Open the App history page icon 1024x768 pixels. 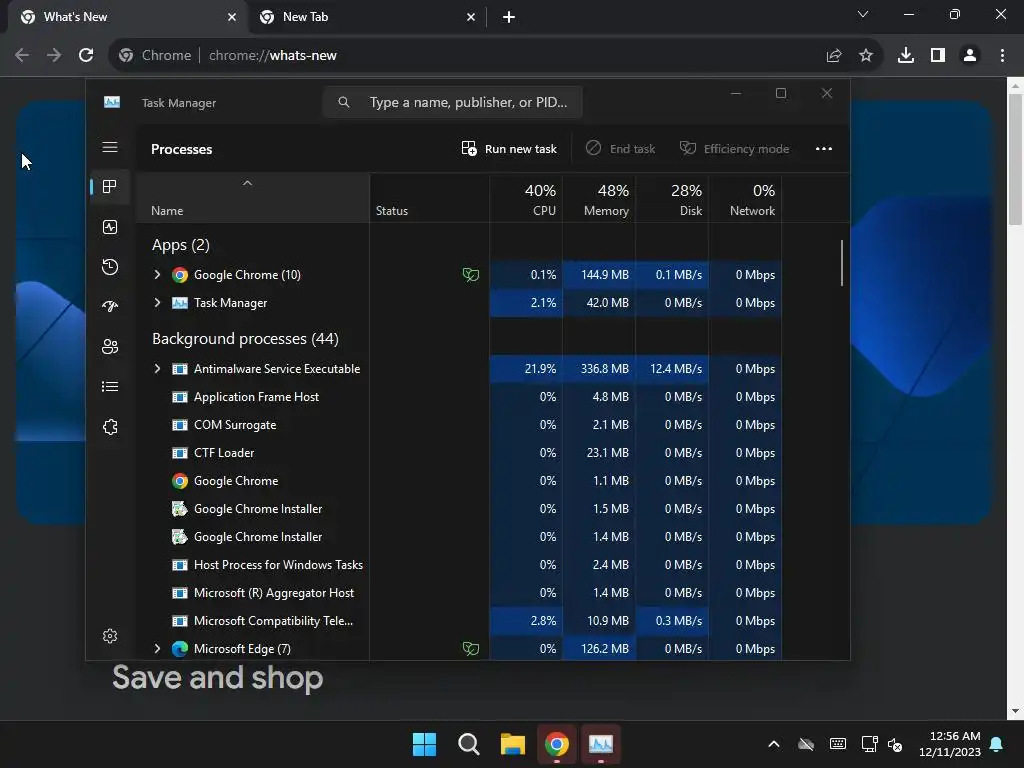coord(110,266)
